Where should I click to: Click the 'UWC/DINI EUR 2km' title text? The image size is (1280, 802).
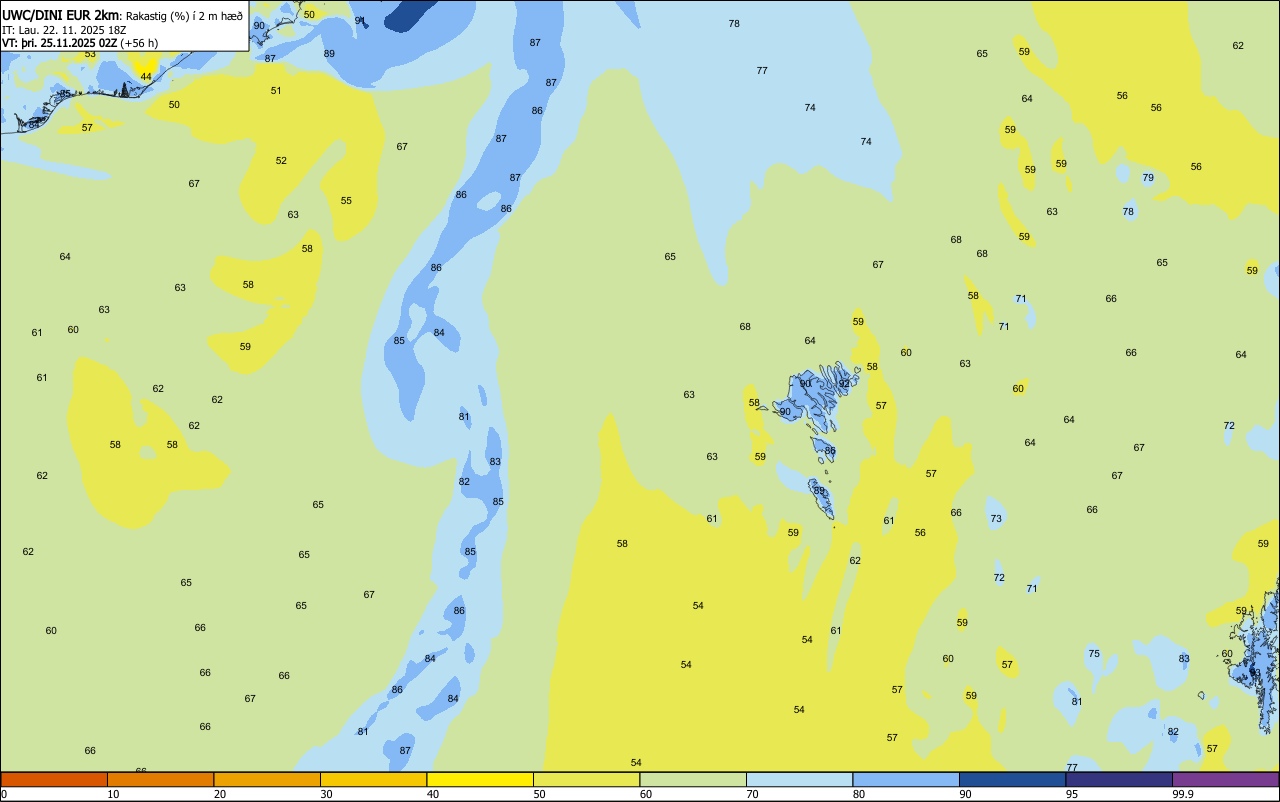point(61,15)
